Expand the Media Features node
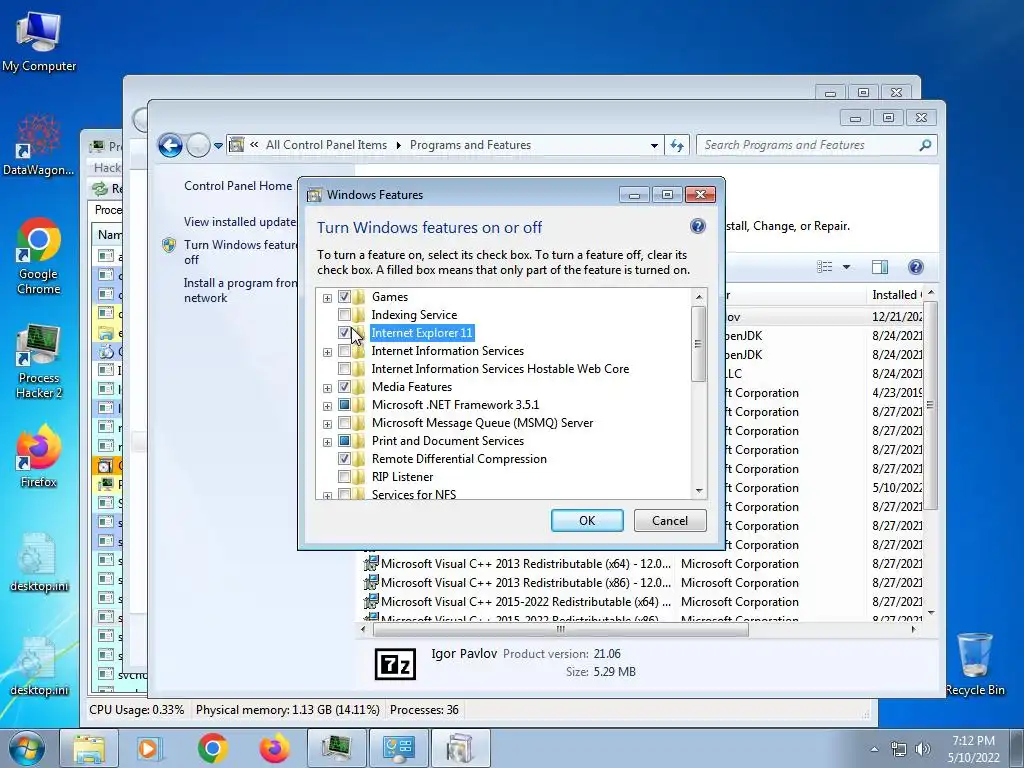Image resolution: width=1024 pixels, height=768 pixels. click(327, 388)
